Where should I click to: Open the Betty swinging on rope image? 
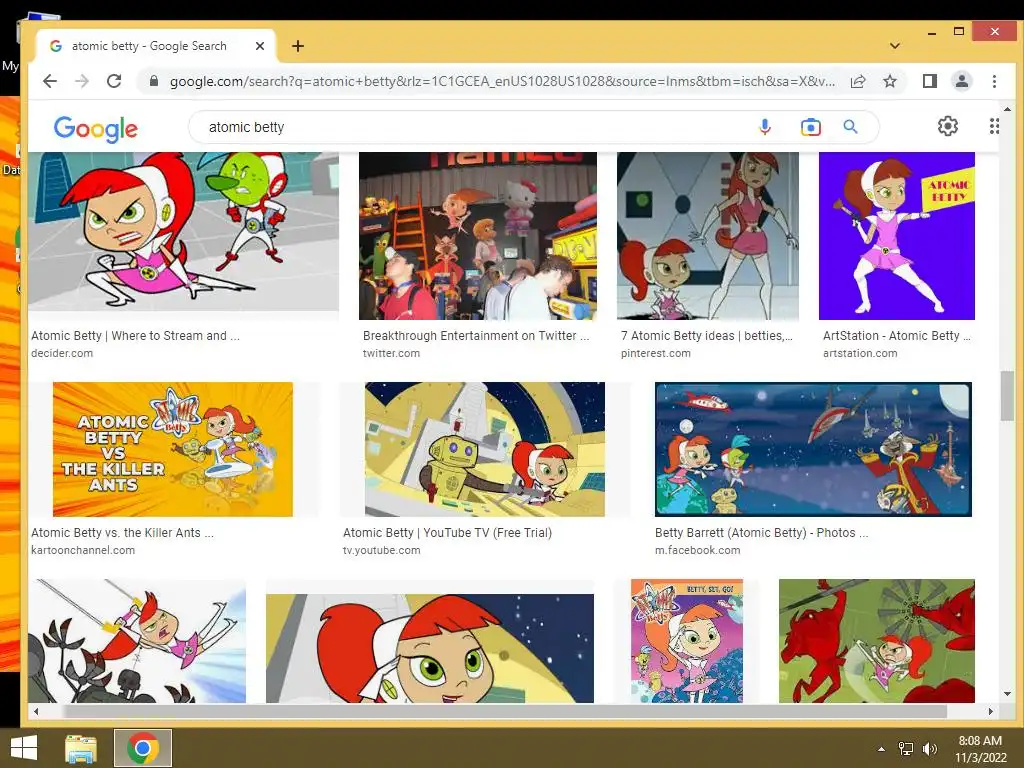click(x=137, y=641)
